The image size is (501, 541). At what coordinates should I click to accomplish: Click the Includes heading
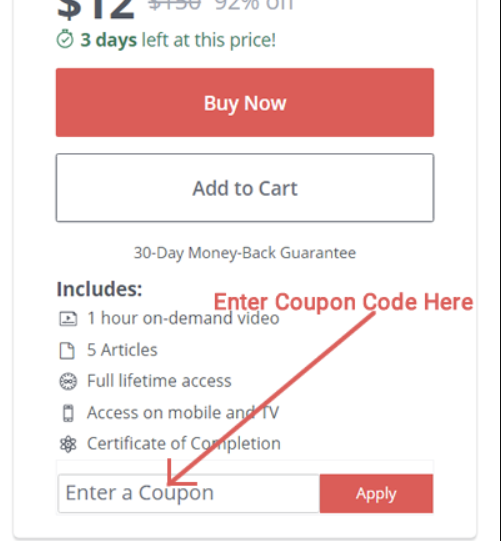pos(99,289)
